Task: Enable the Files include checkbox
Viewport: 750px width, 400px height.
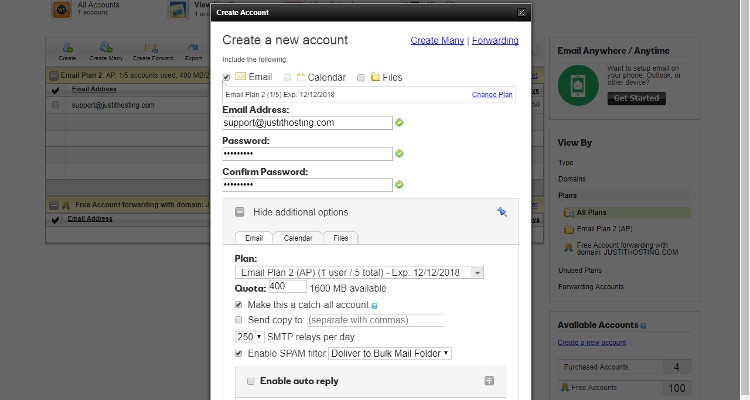Action: pos(361,77)
